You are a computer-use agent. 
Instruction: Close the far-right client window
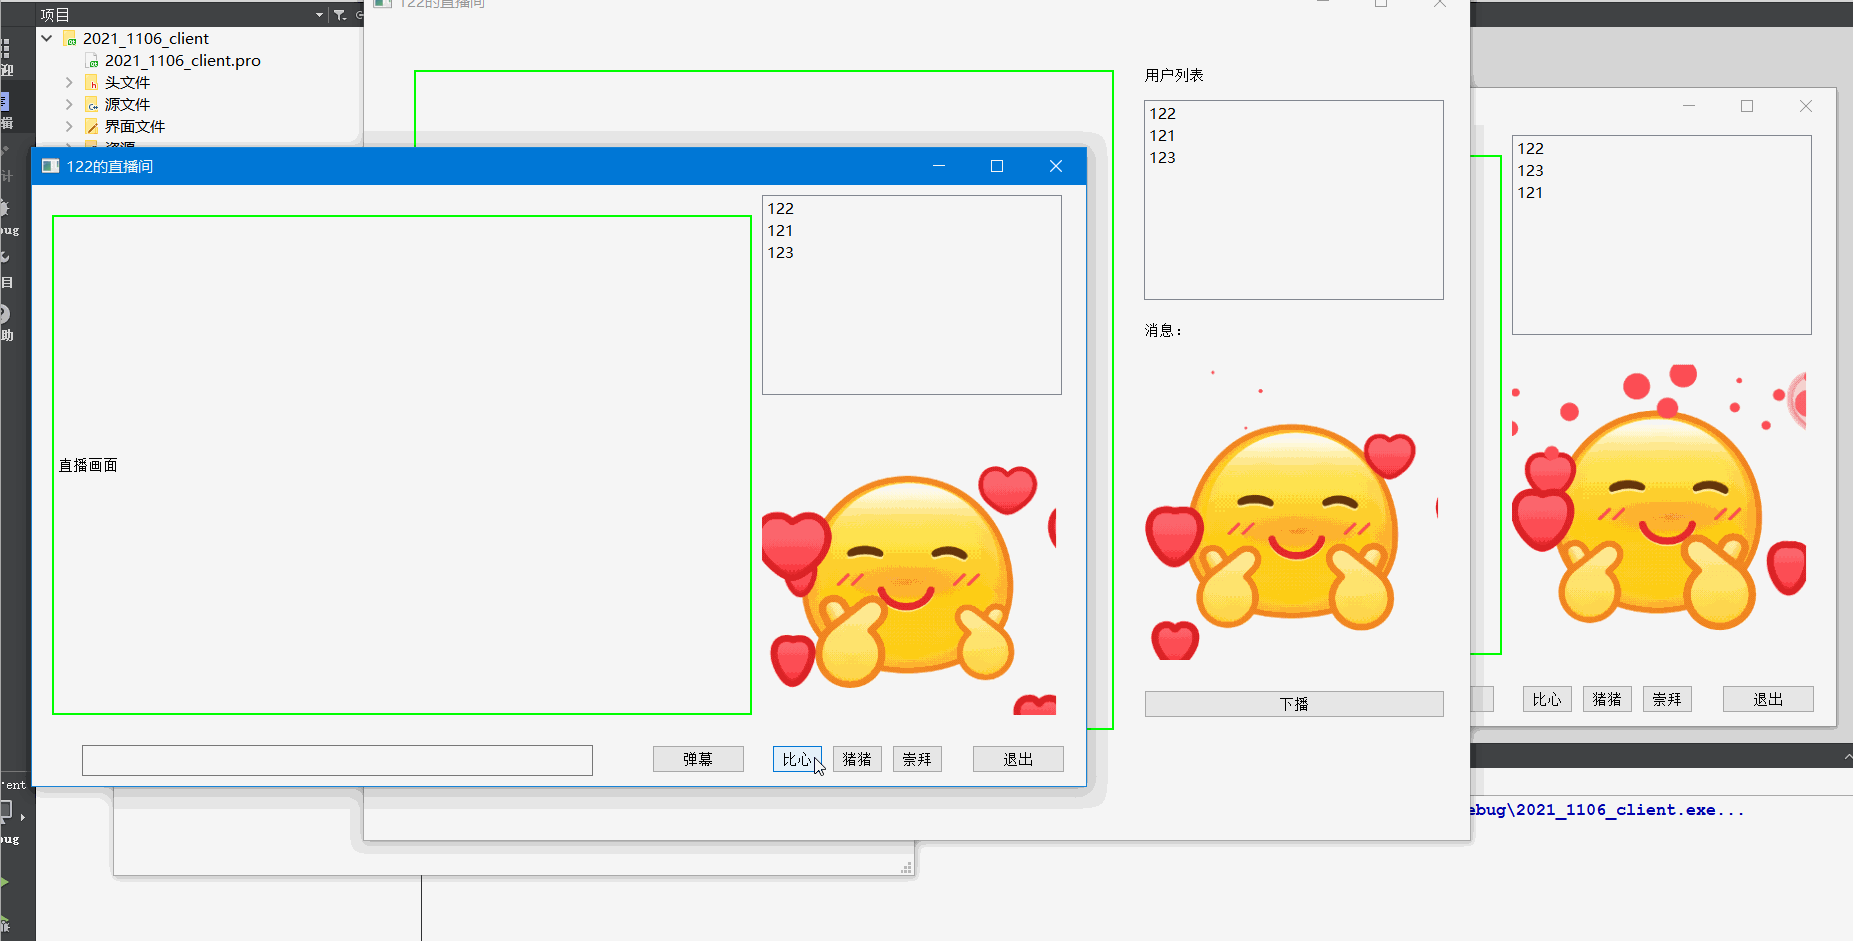[1806, 106]
